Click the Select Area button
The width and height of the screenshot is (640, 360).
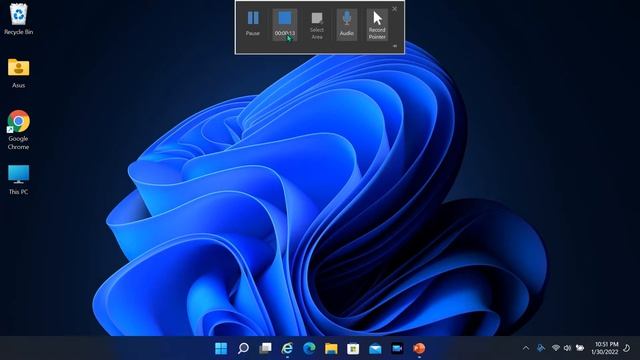pyautogui.click(x=317, y=25)
